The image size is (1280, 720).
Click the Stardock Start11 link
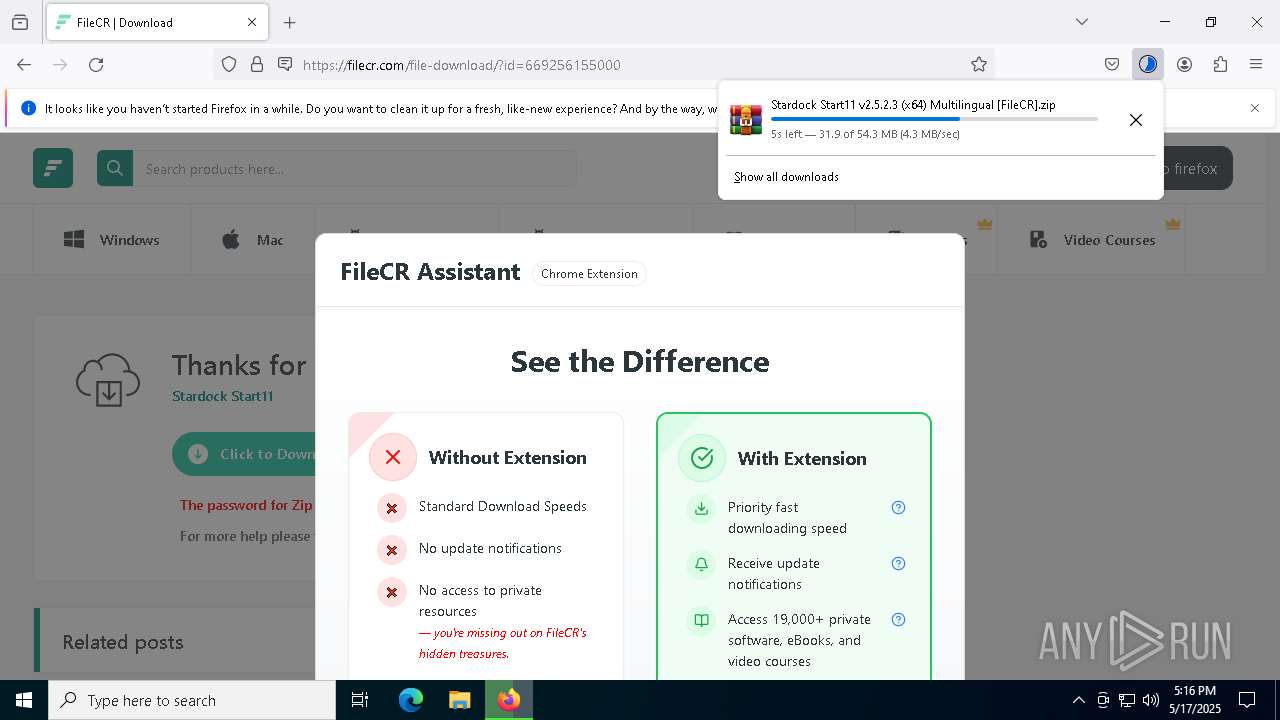222,396
